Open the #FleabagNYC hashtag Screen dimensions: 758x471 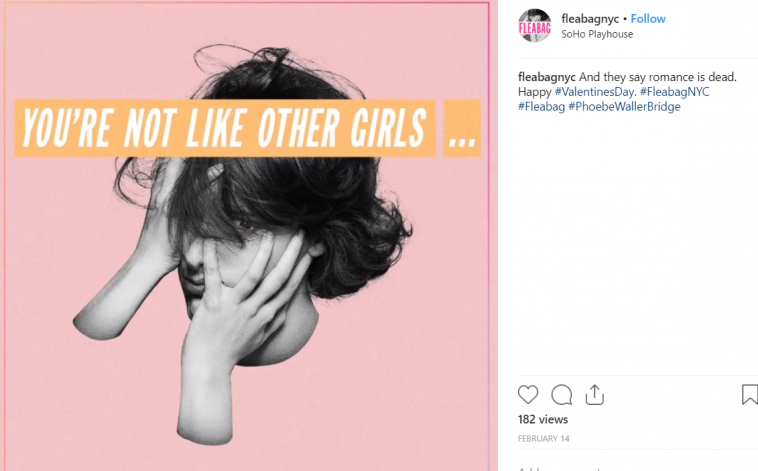pos(674,92)
